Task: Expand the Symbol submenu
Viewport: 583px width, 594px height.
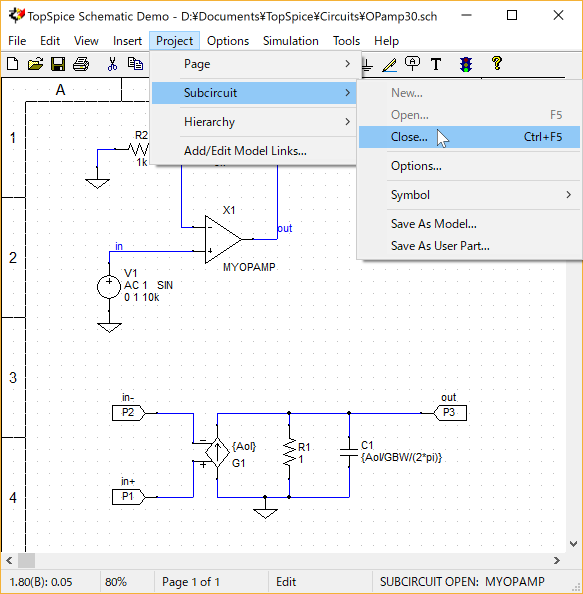Action: pyautogui.click(x=469, y=195)
